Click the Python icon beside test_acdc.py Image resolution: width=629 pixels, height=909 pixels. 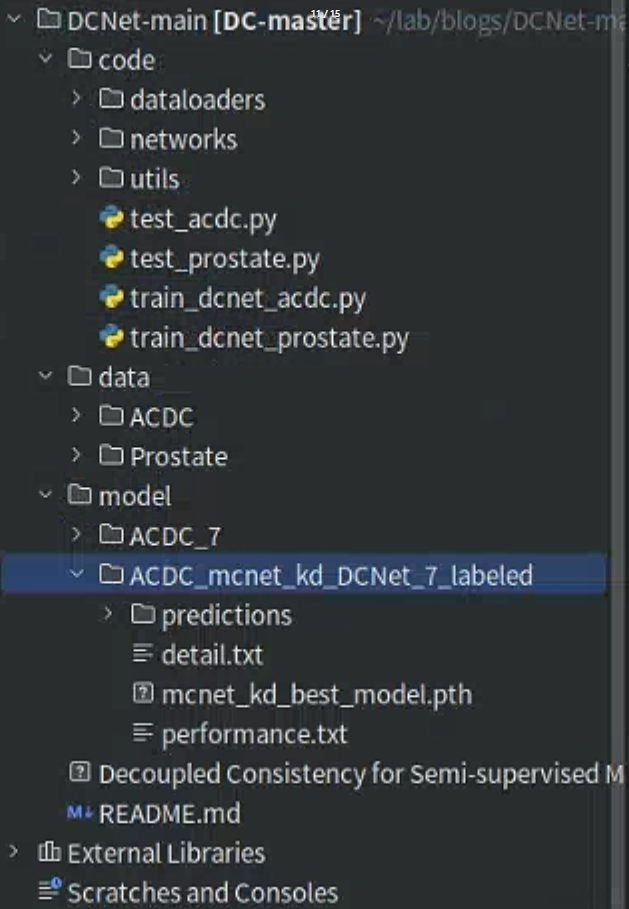(x=112, y=218)
